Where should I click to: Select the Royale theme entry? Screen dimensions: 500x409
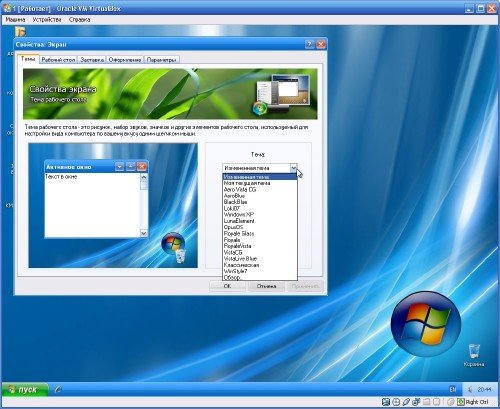click(260, 240)
